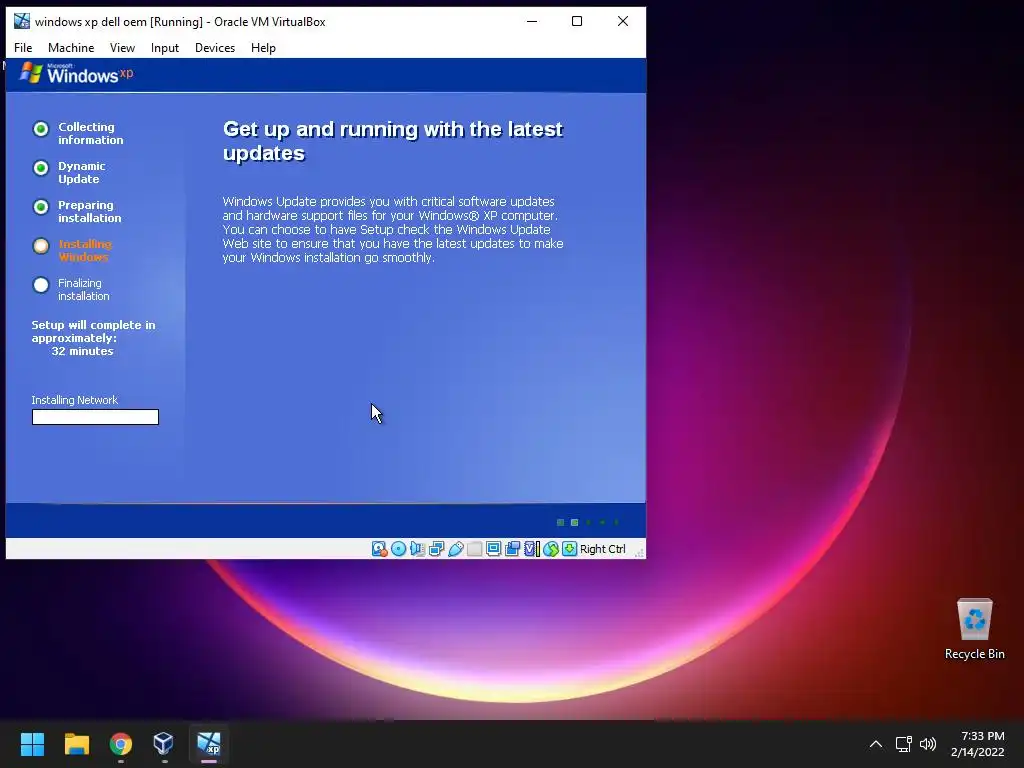Select the Recycle Bin desktop icon

(974, 629)
